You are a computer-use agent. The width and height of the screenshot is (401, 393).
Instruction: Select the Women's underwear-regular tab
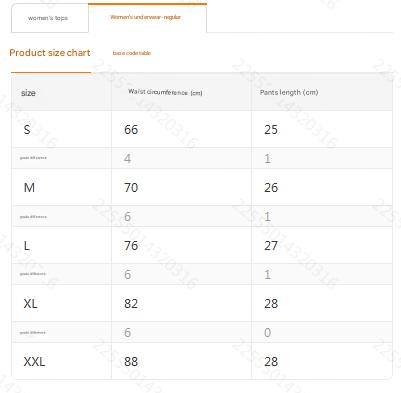pyautogui.click(x=147, y=18)
